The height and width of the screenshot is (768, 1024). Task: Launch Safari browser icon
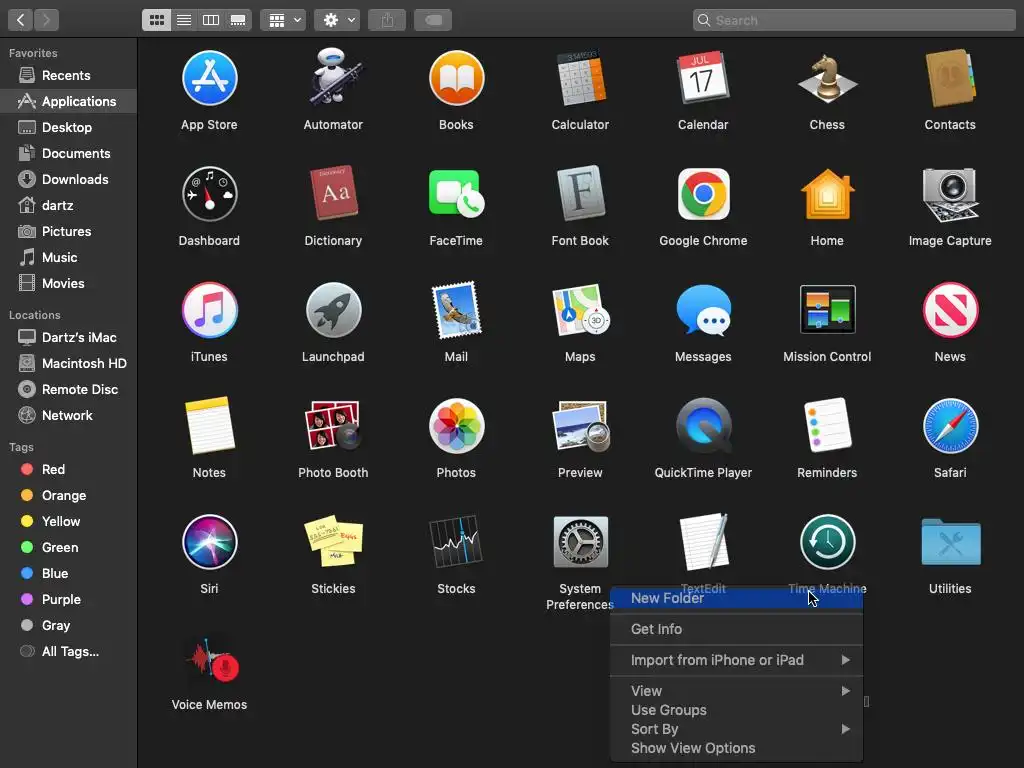(950, 426)
